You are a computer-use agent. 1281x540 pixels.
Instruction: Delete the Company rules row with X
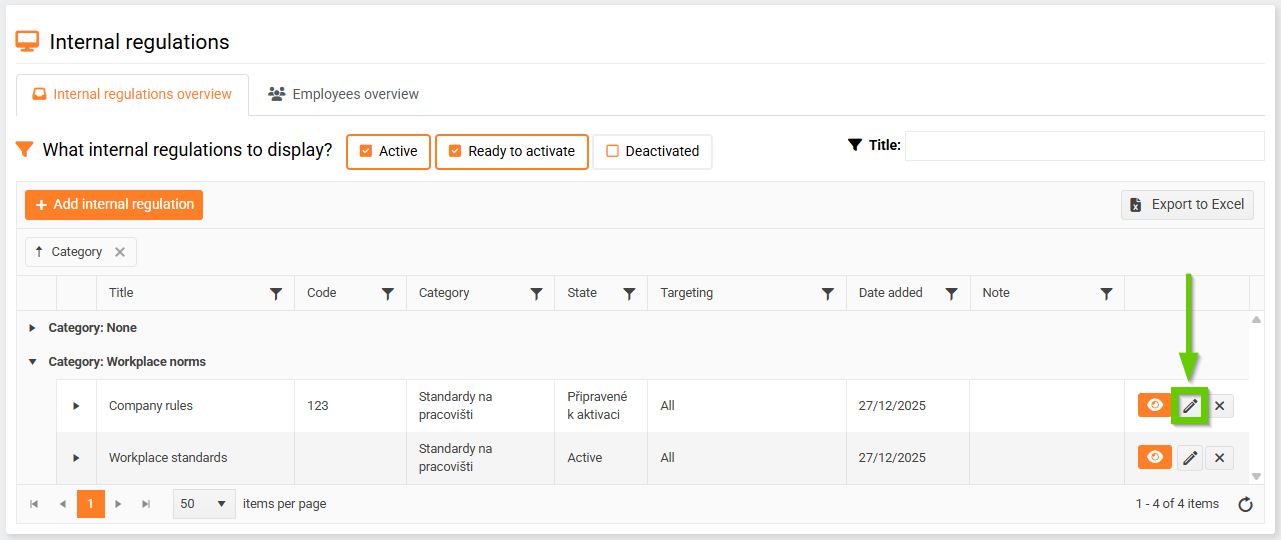(x=1219, y=406)
